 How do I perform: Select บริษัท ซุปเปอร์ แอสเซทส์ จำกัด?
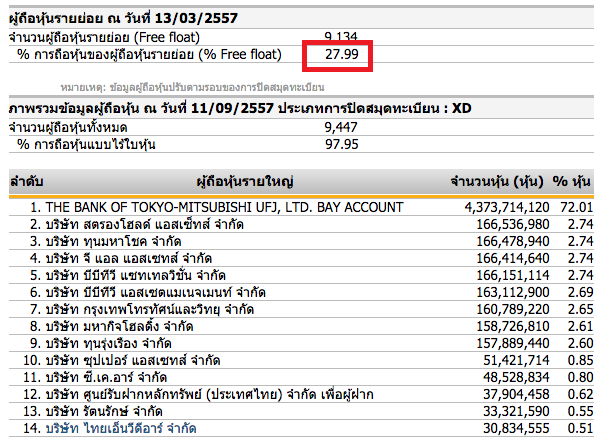pos(133,360)
